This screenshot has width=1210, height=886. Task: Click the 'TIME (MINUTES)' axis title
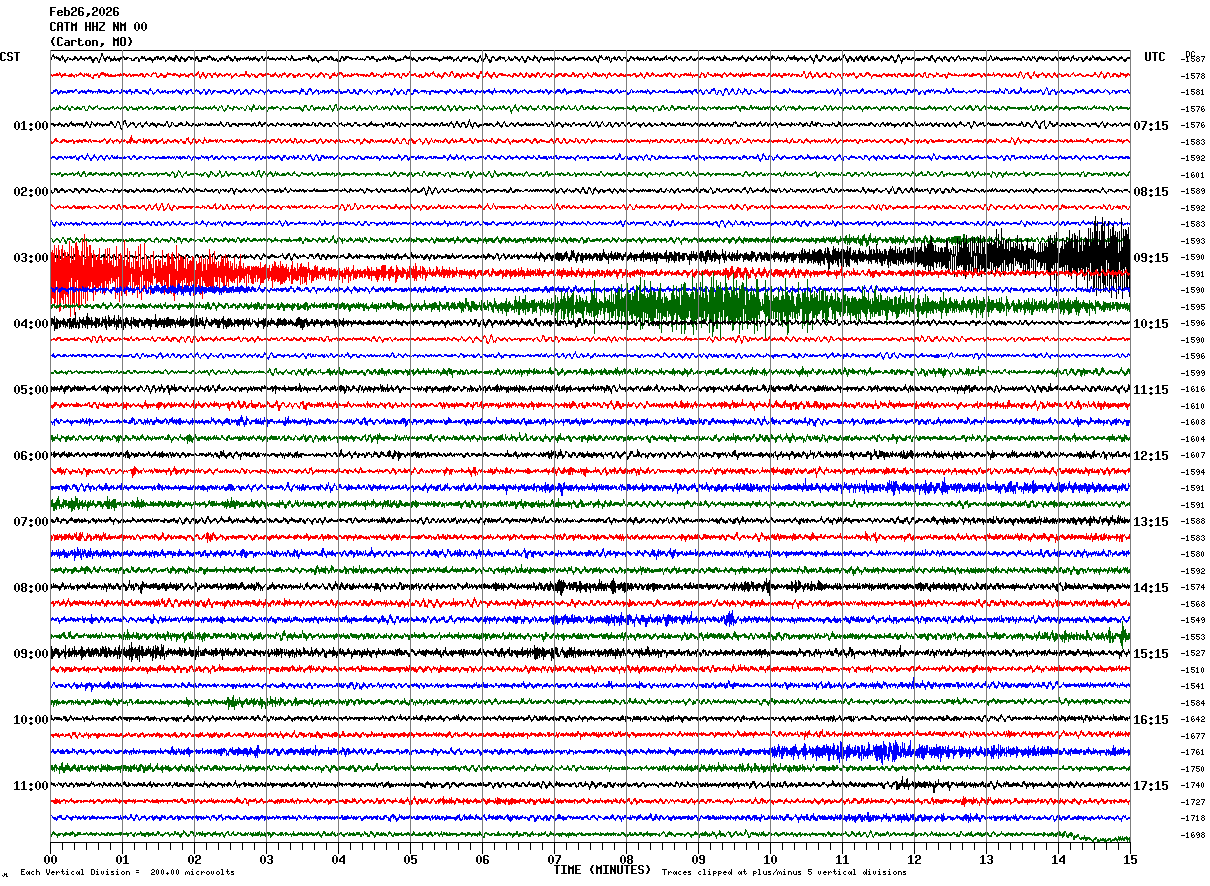coord(602,870)
